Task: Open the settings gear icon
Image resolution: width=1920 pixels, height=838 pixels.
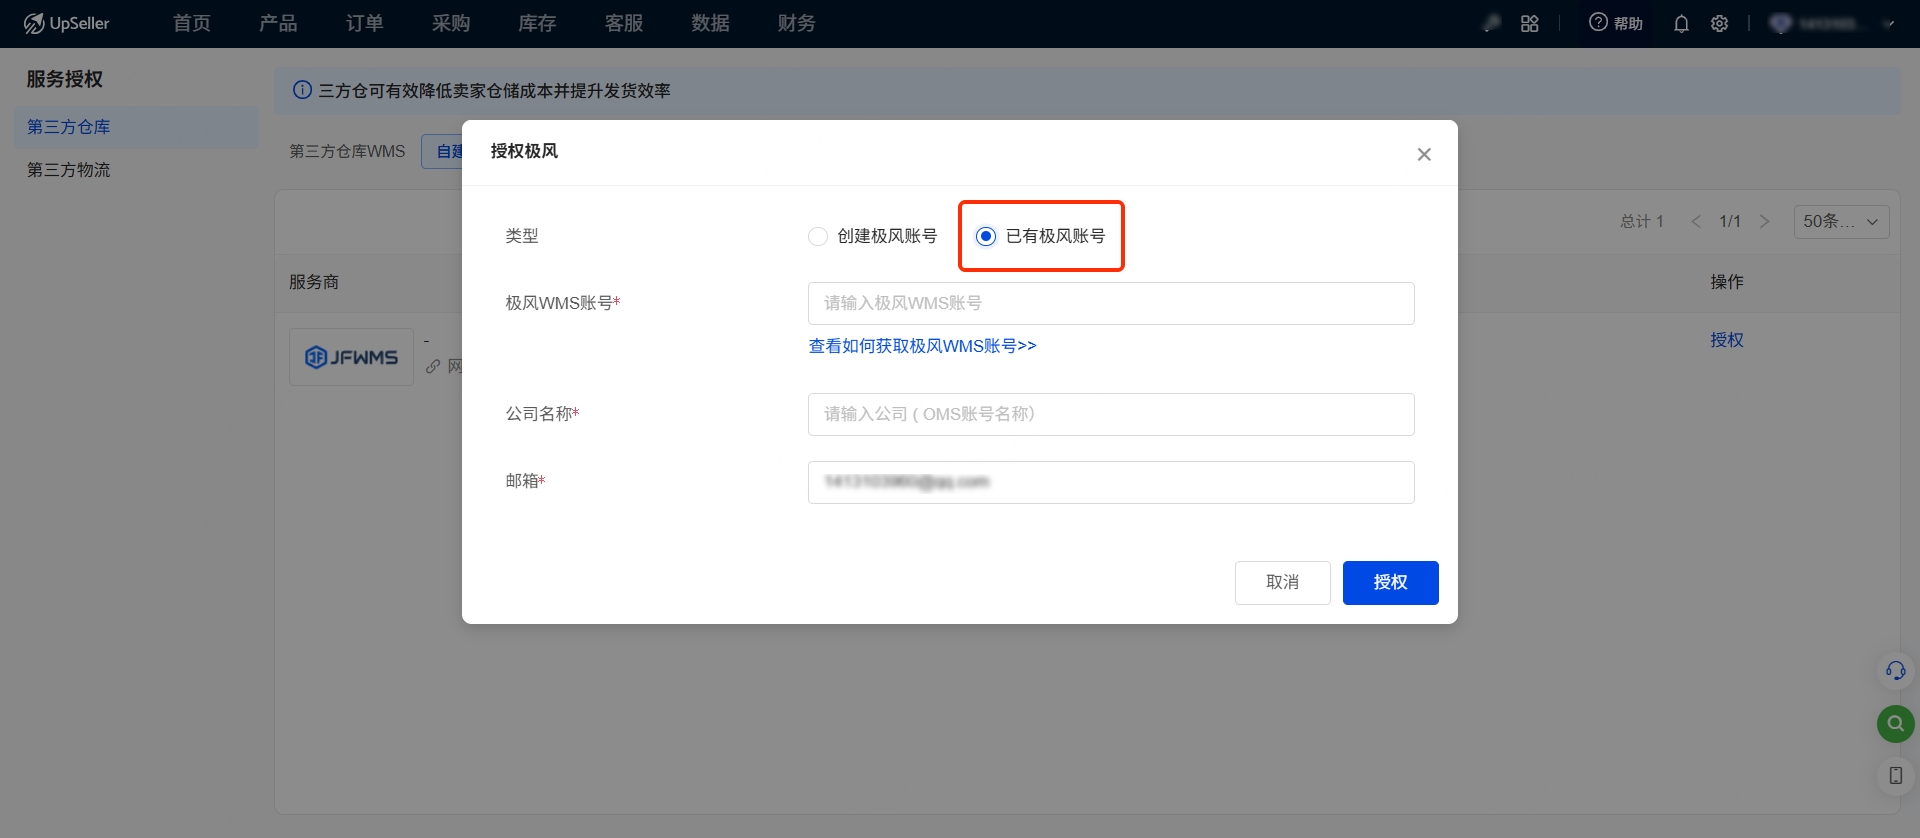Action: point(1719,24)
